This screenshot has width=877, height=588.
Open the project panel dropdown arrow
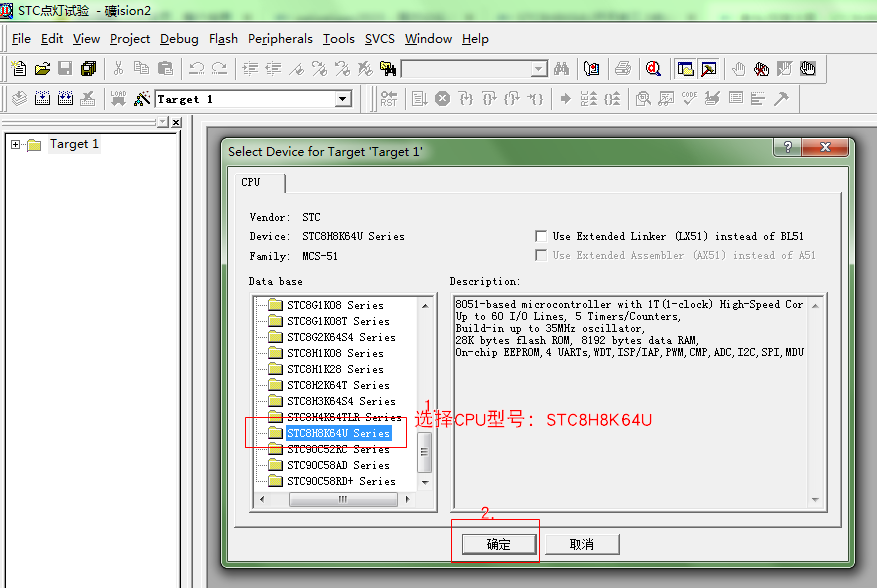coord(163,121)
